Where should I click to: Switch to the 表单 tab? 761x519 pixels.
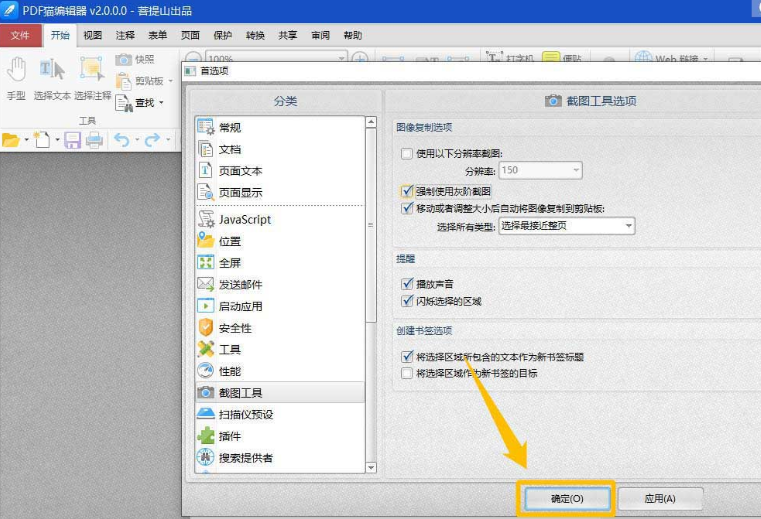[157, 35]
